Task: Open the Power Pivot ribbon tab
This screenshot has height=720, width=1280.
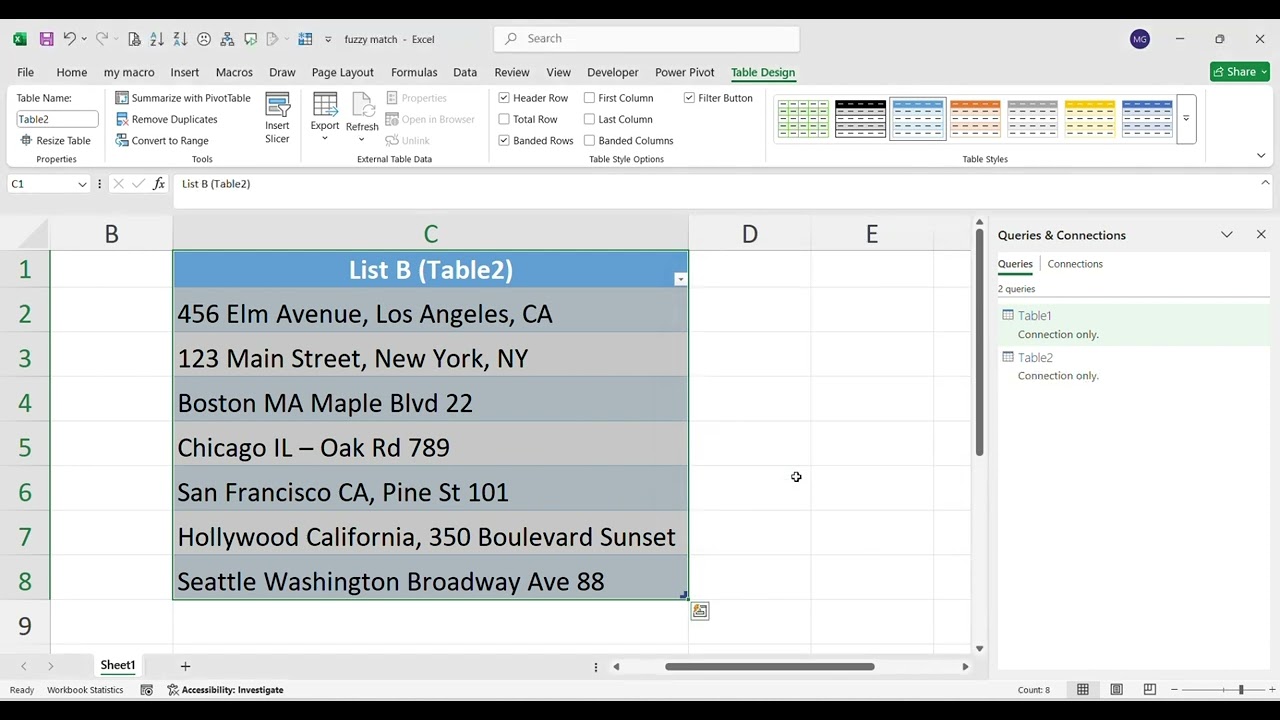Action: coord(684,72)
